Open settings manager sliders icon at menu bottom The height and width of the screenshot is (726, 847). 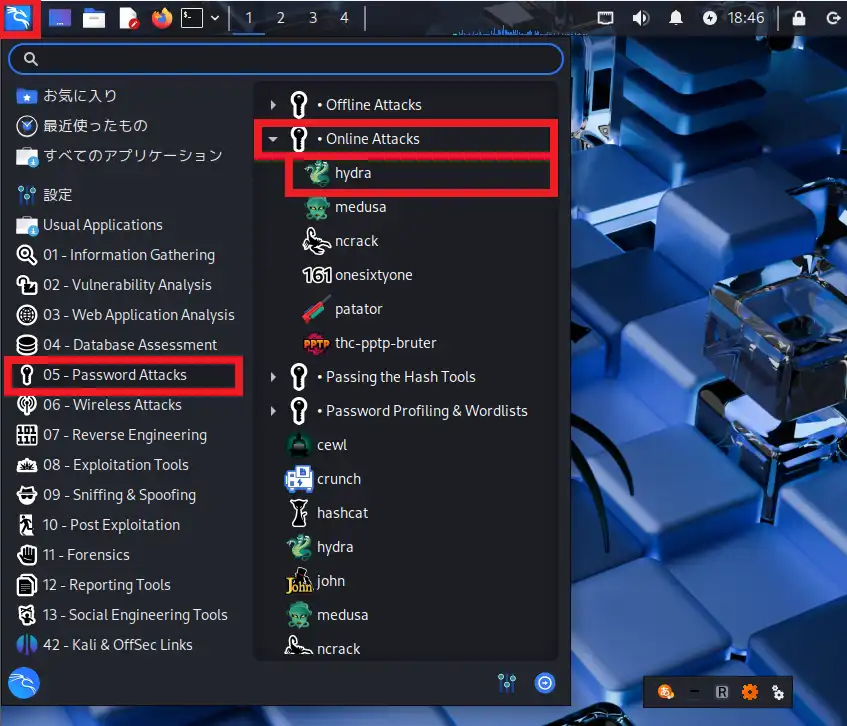tap(507, 683)
